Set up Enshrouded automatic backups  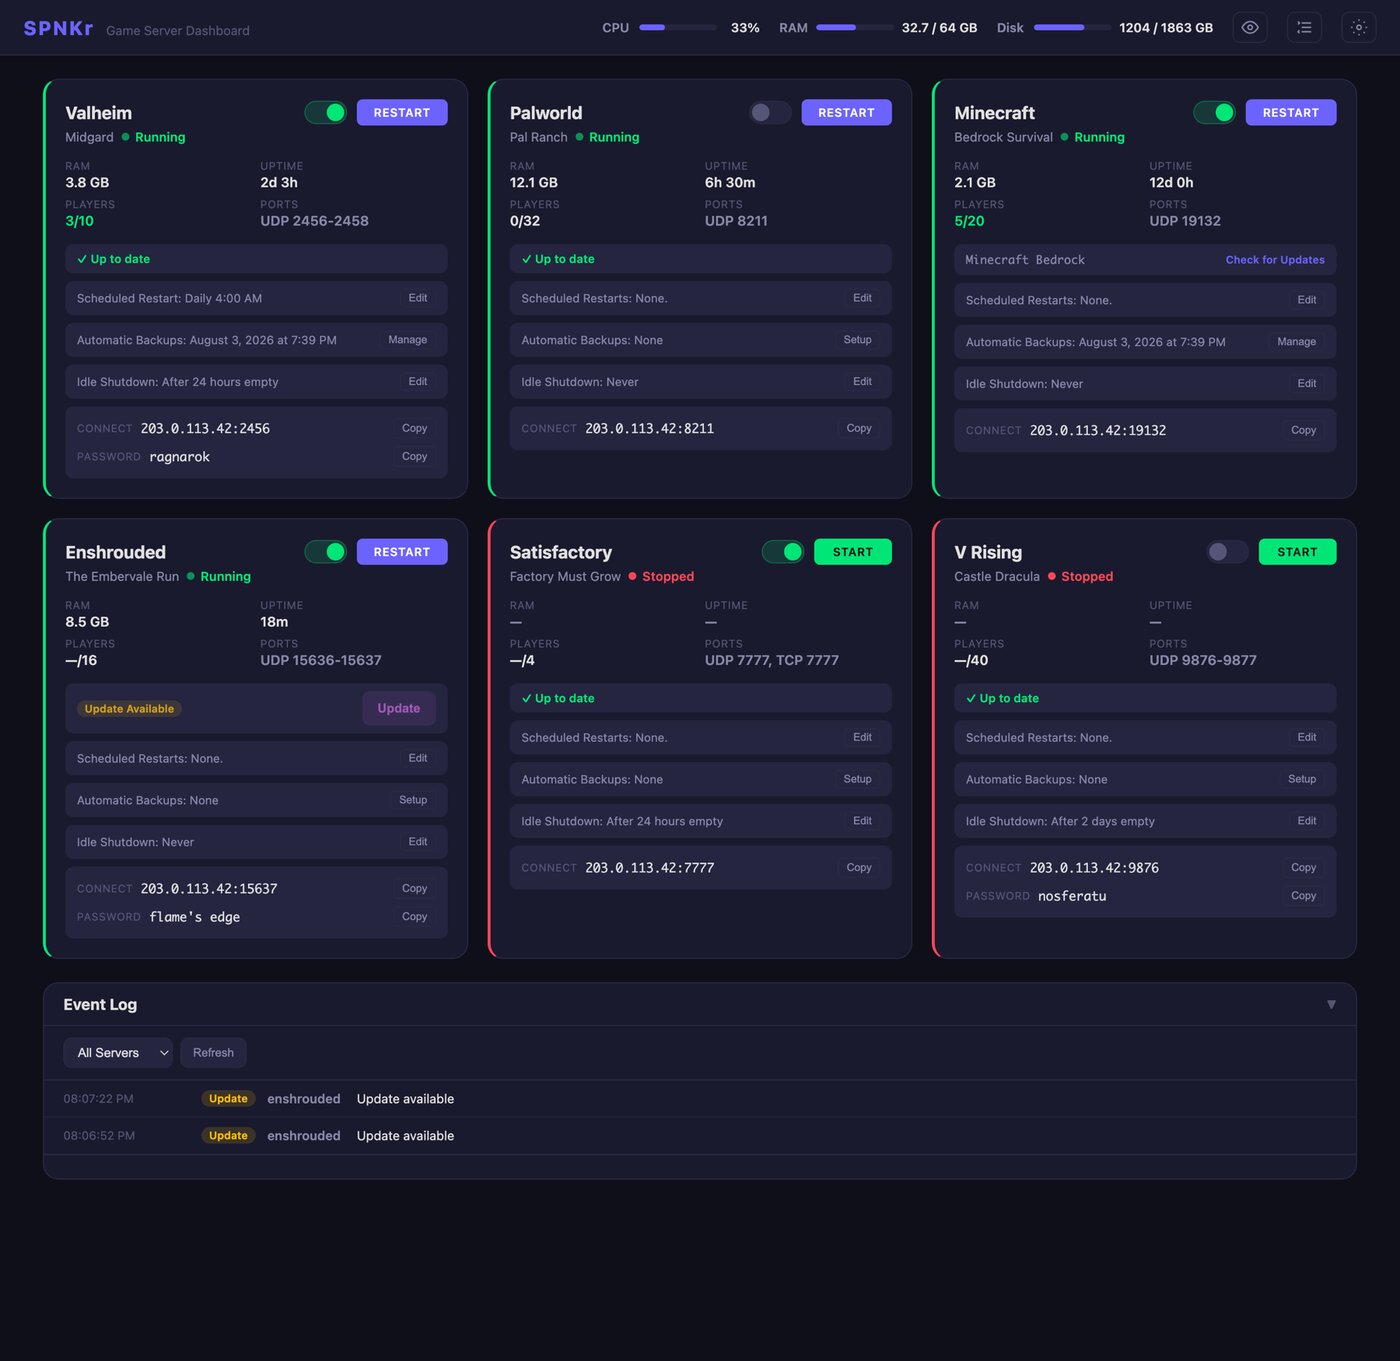tap(413, 800)
